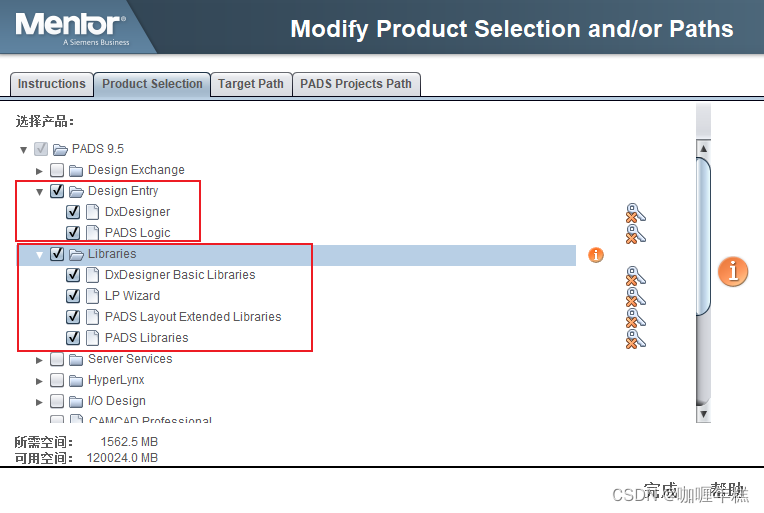This screenshot has height=513, width=764.
Task: Select the HyperLynx label
Action: pos(116,380)
